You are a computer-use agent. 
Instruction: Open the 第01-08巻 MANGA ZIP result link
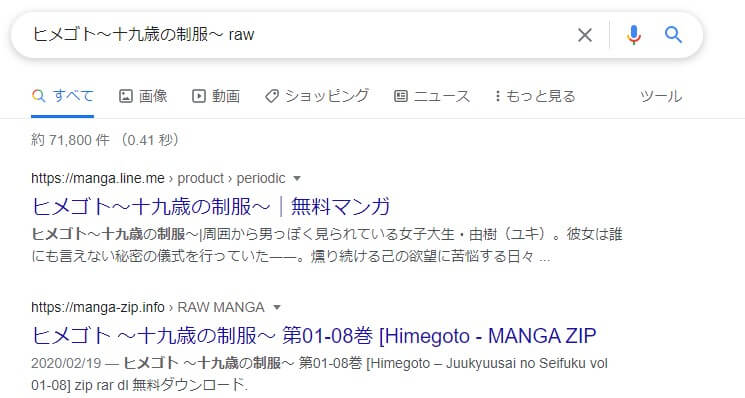pos(314,336)
